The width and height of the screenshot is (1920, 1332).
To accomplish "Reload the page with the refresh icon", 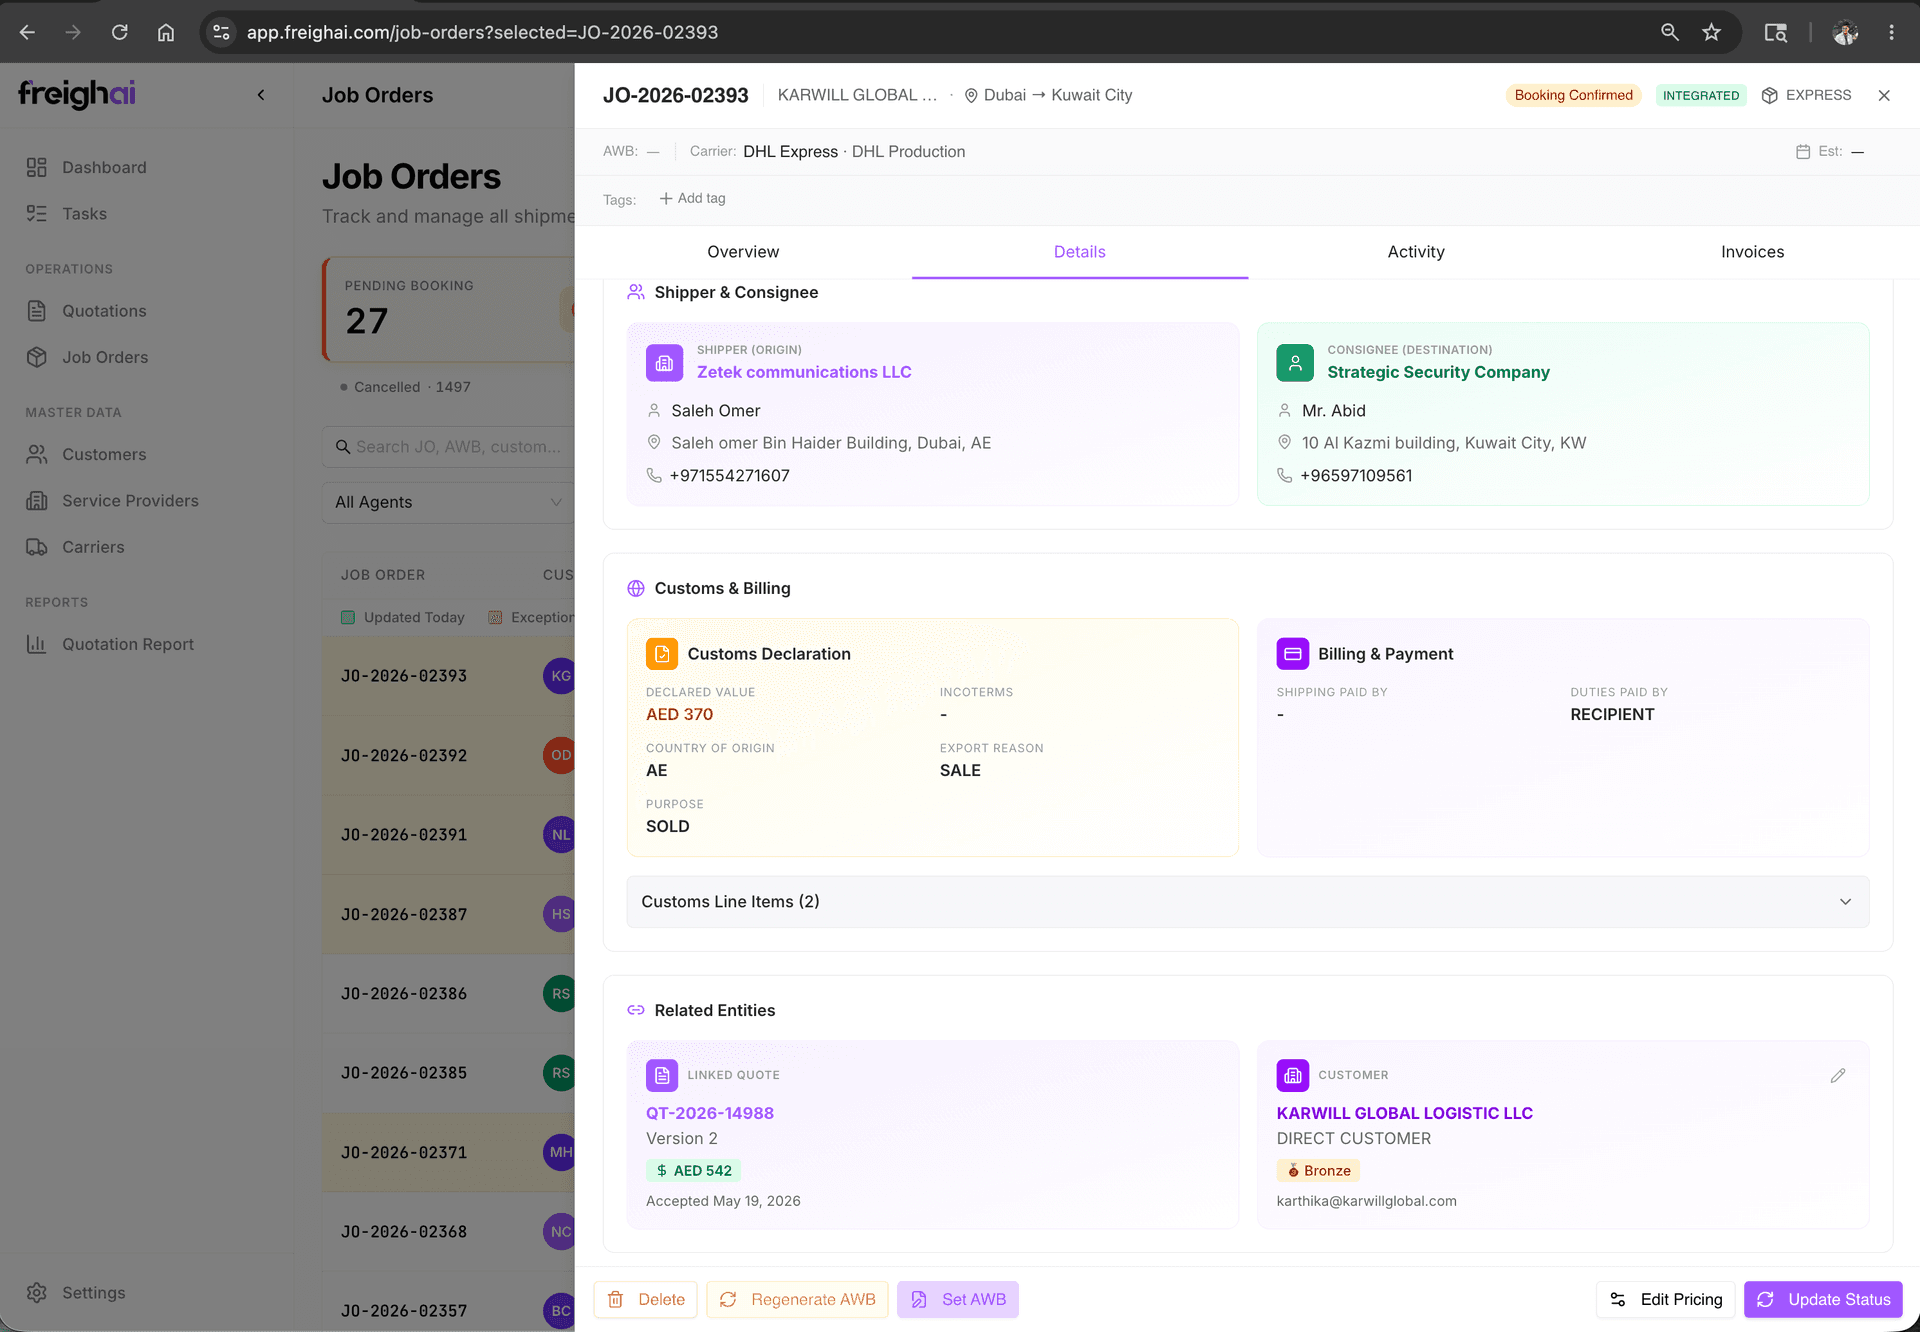I will tap(120, 32).
